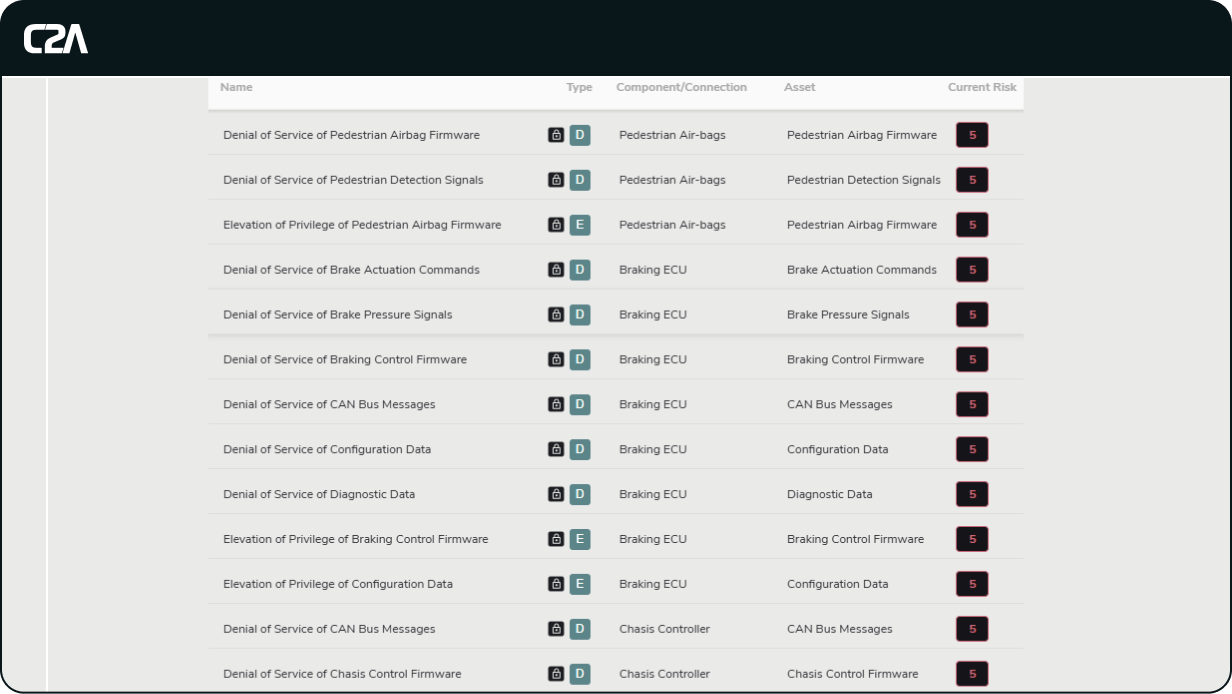Viewport: 1232px width, 694px height.
Task: Click D type badge in Brake Pressure Signals row
Action: coord(580,315)
